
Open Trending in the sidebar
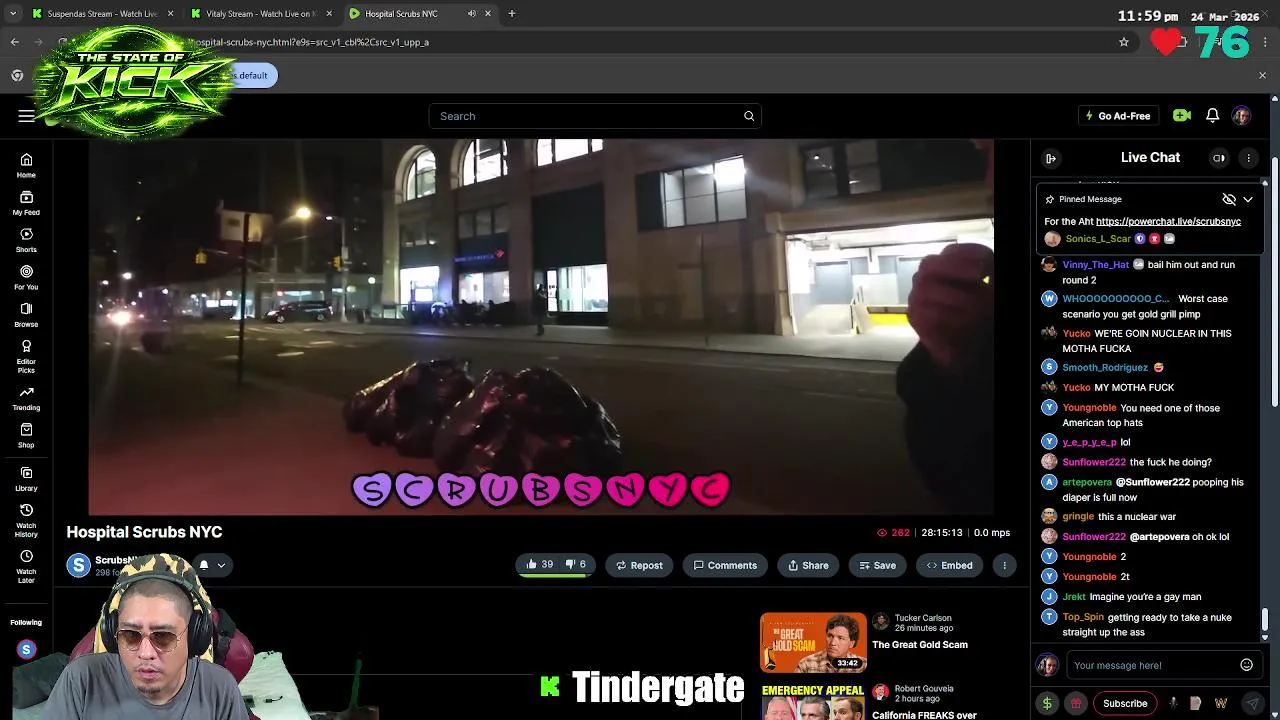(26, 398)
